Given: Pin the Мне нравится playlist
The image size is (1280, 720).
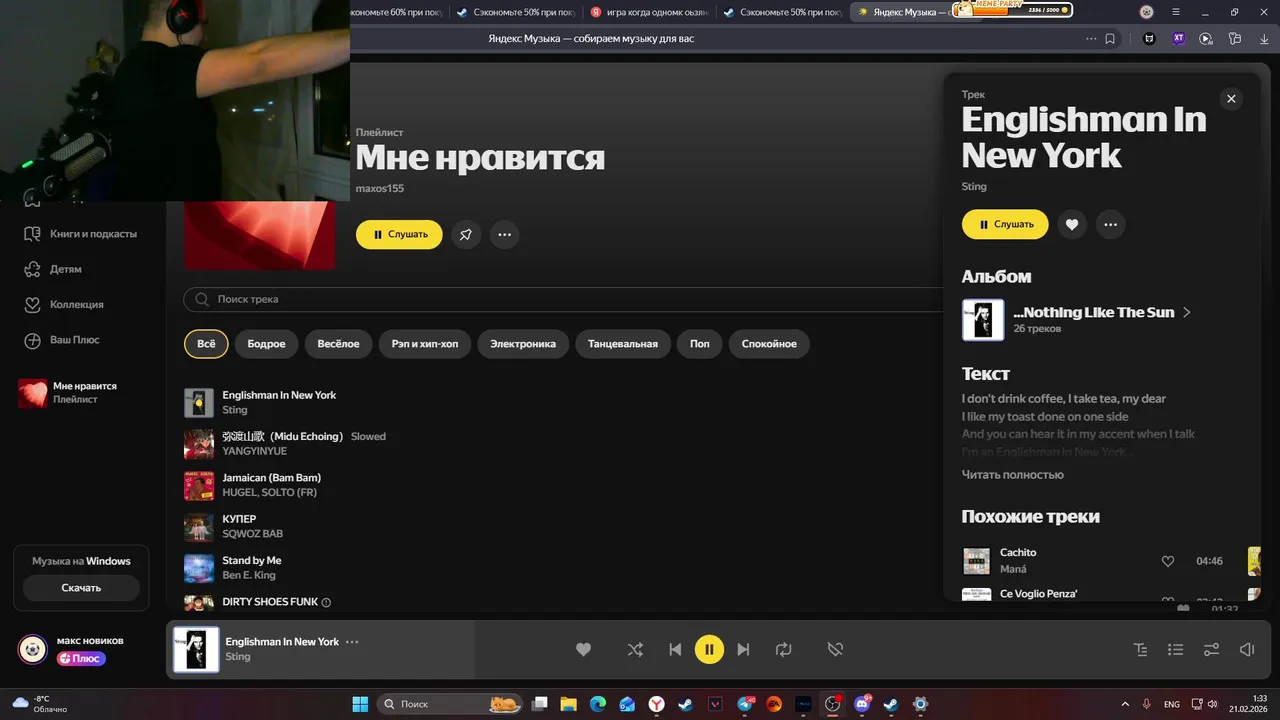Looking at the screenshot, I should (466, 235).
